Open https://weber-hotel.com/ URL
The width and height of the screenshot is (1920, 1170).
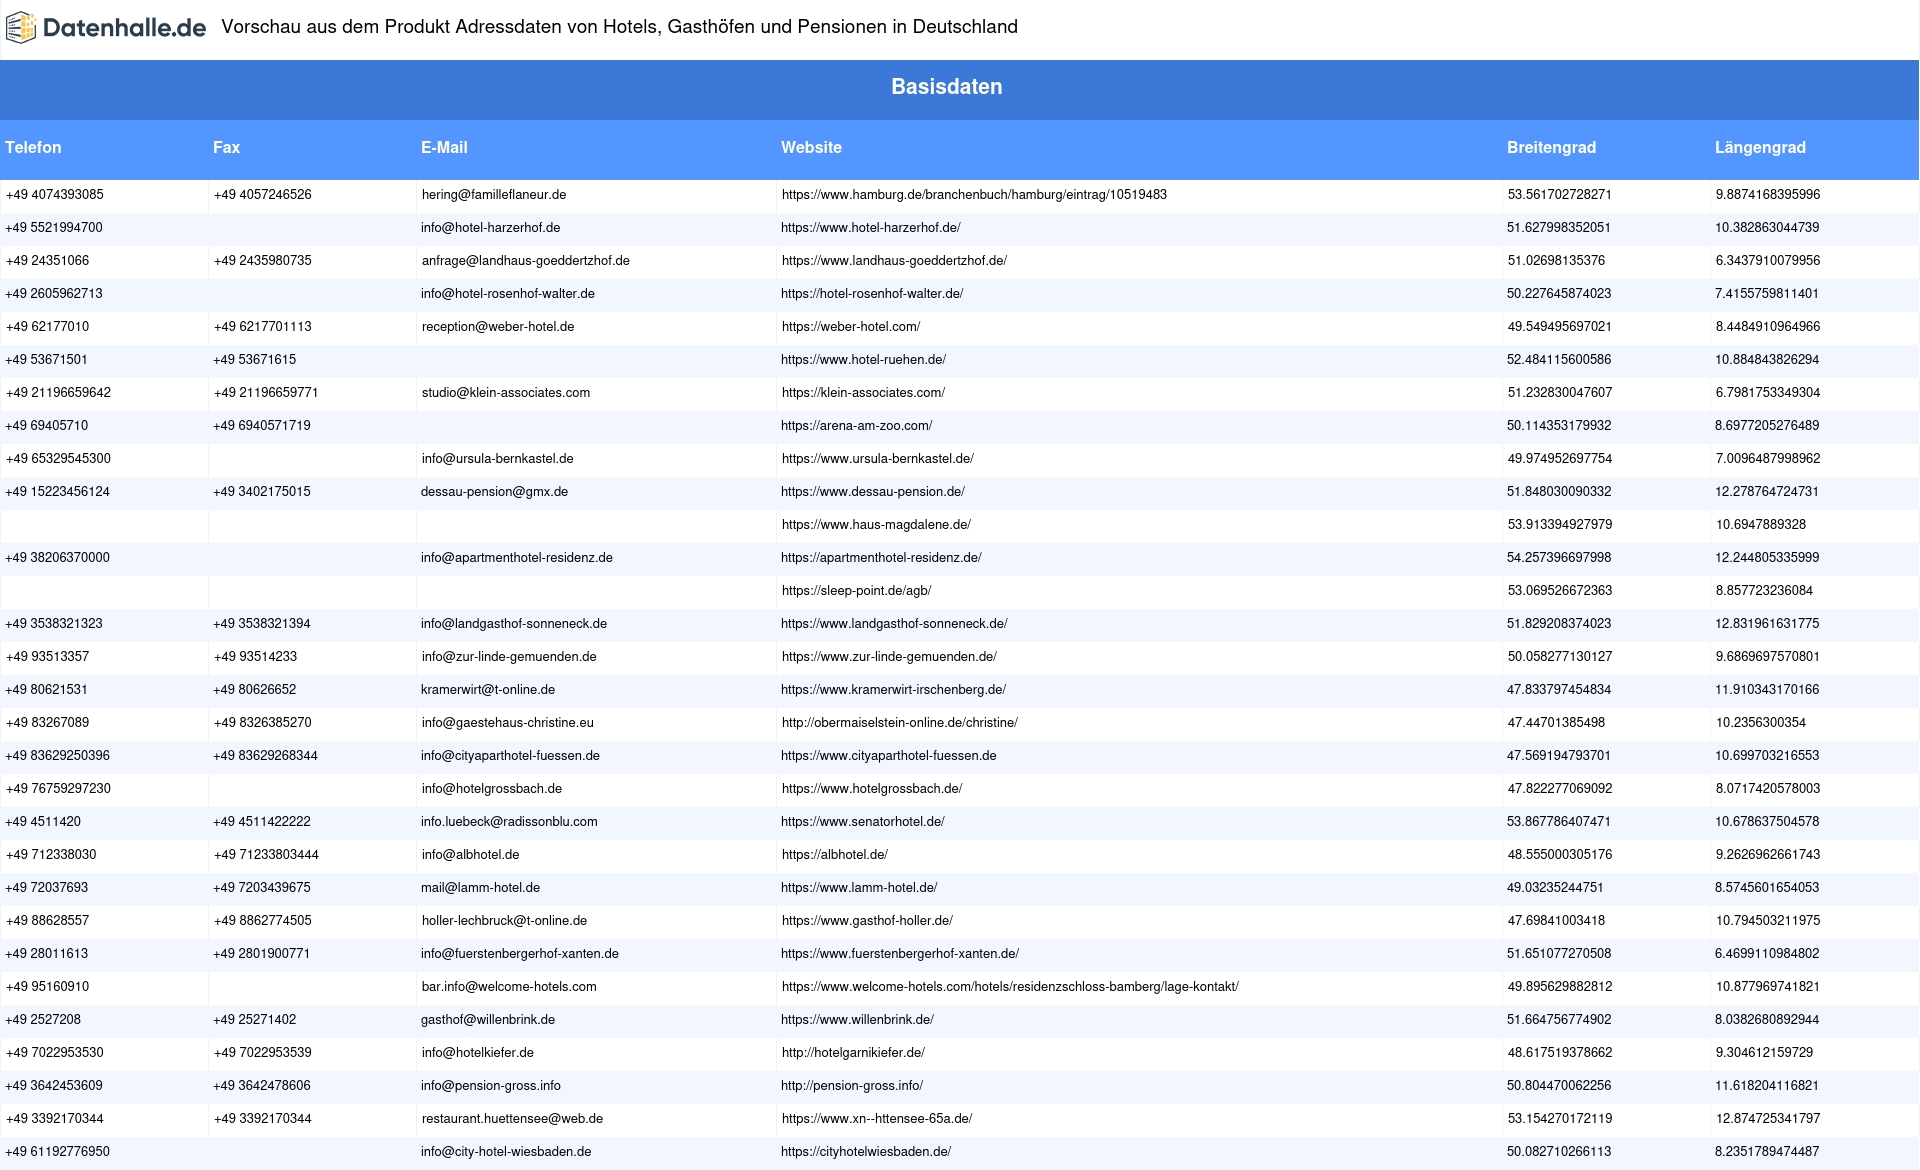coord(851,327)
